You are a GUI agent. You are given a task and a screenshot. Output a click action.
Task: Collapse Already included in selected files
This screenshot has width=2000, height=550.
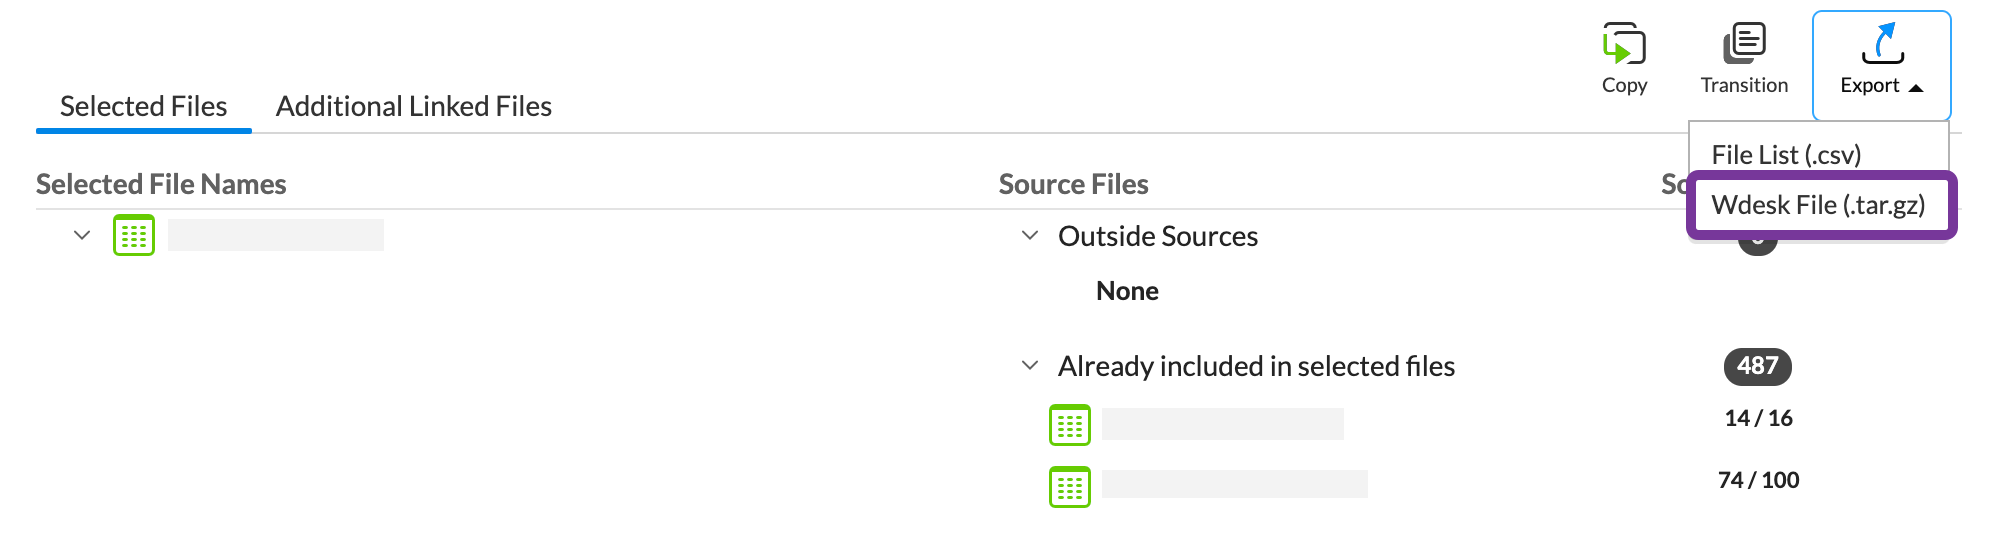pyautogui.click(x=1030, y=366)
